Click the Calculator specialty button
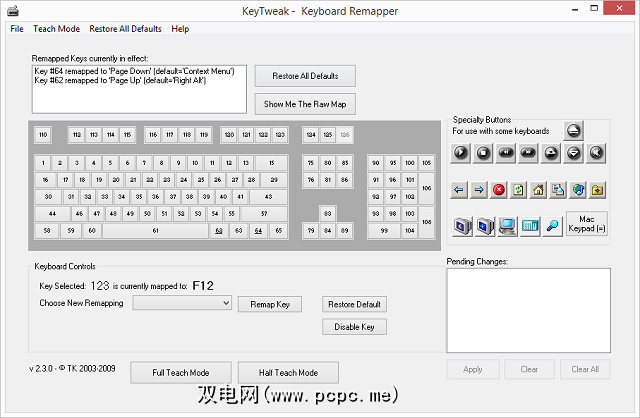Image resolution: width=640 pixels, height=418 pixels. (530, 225)
